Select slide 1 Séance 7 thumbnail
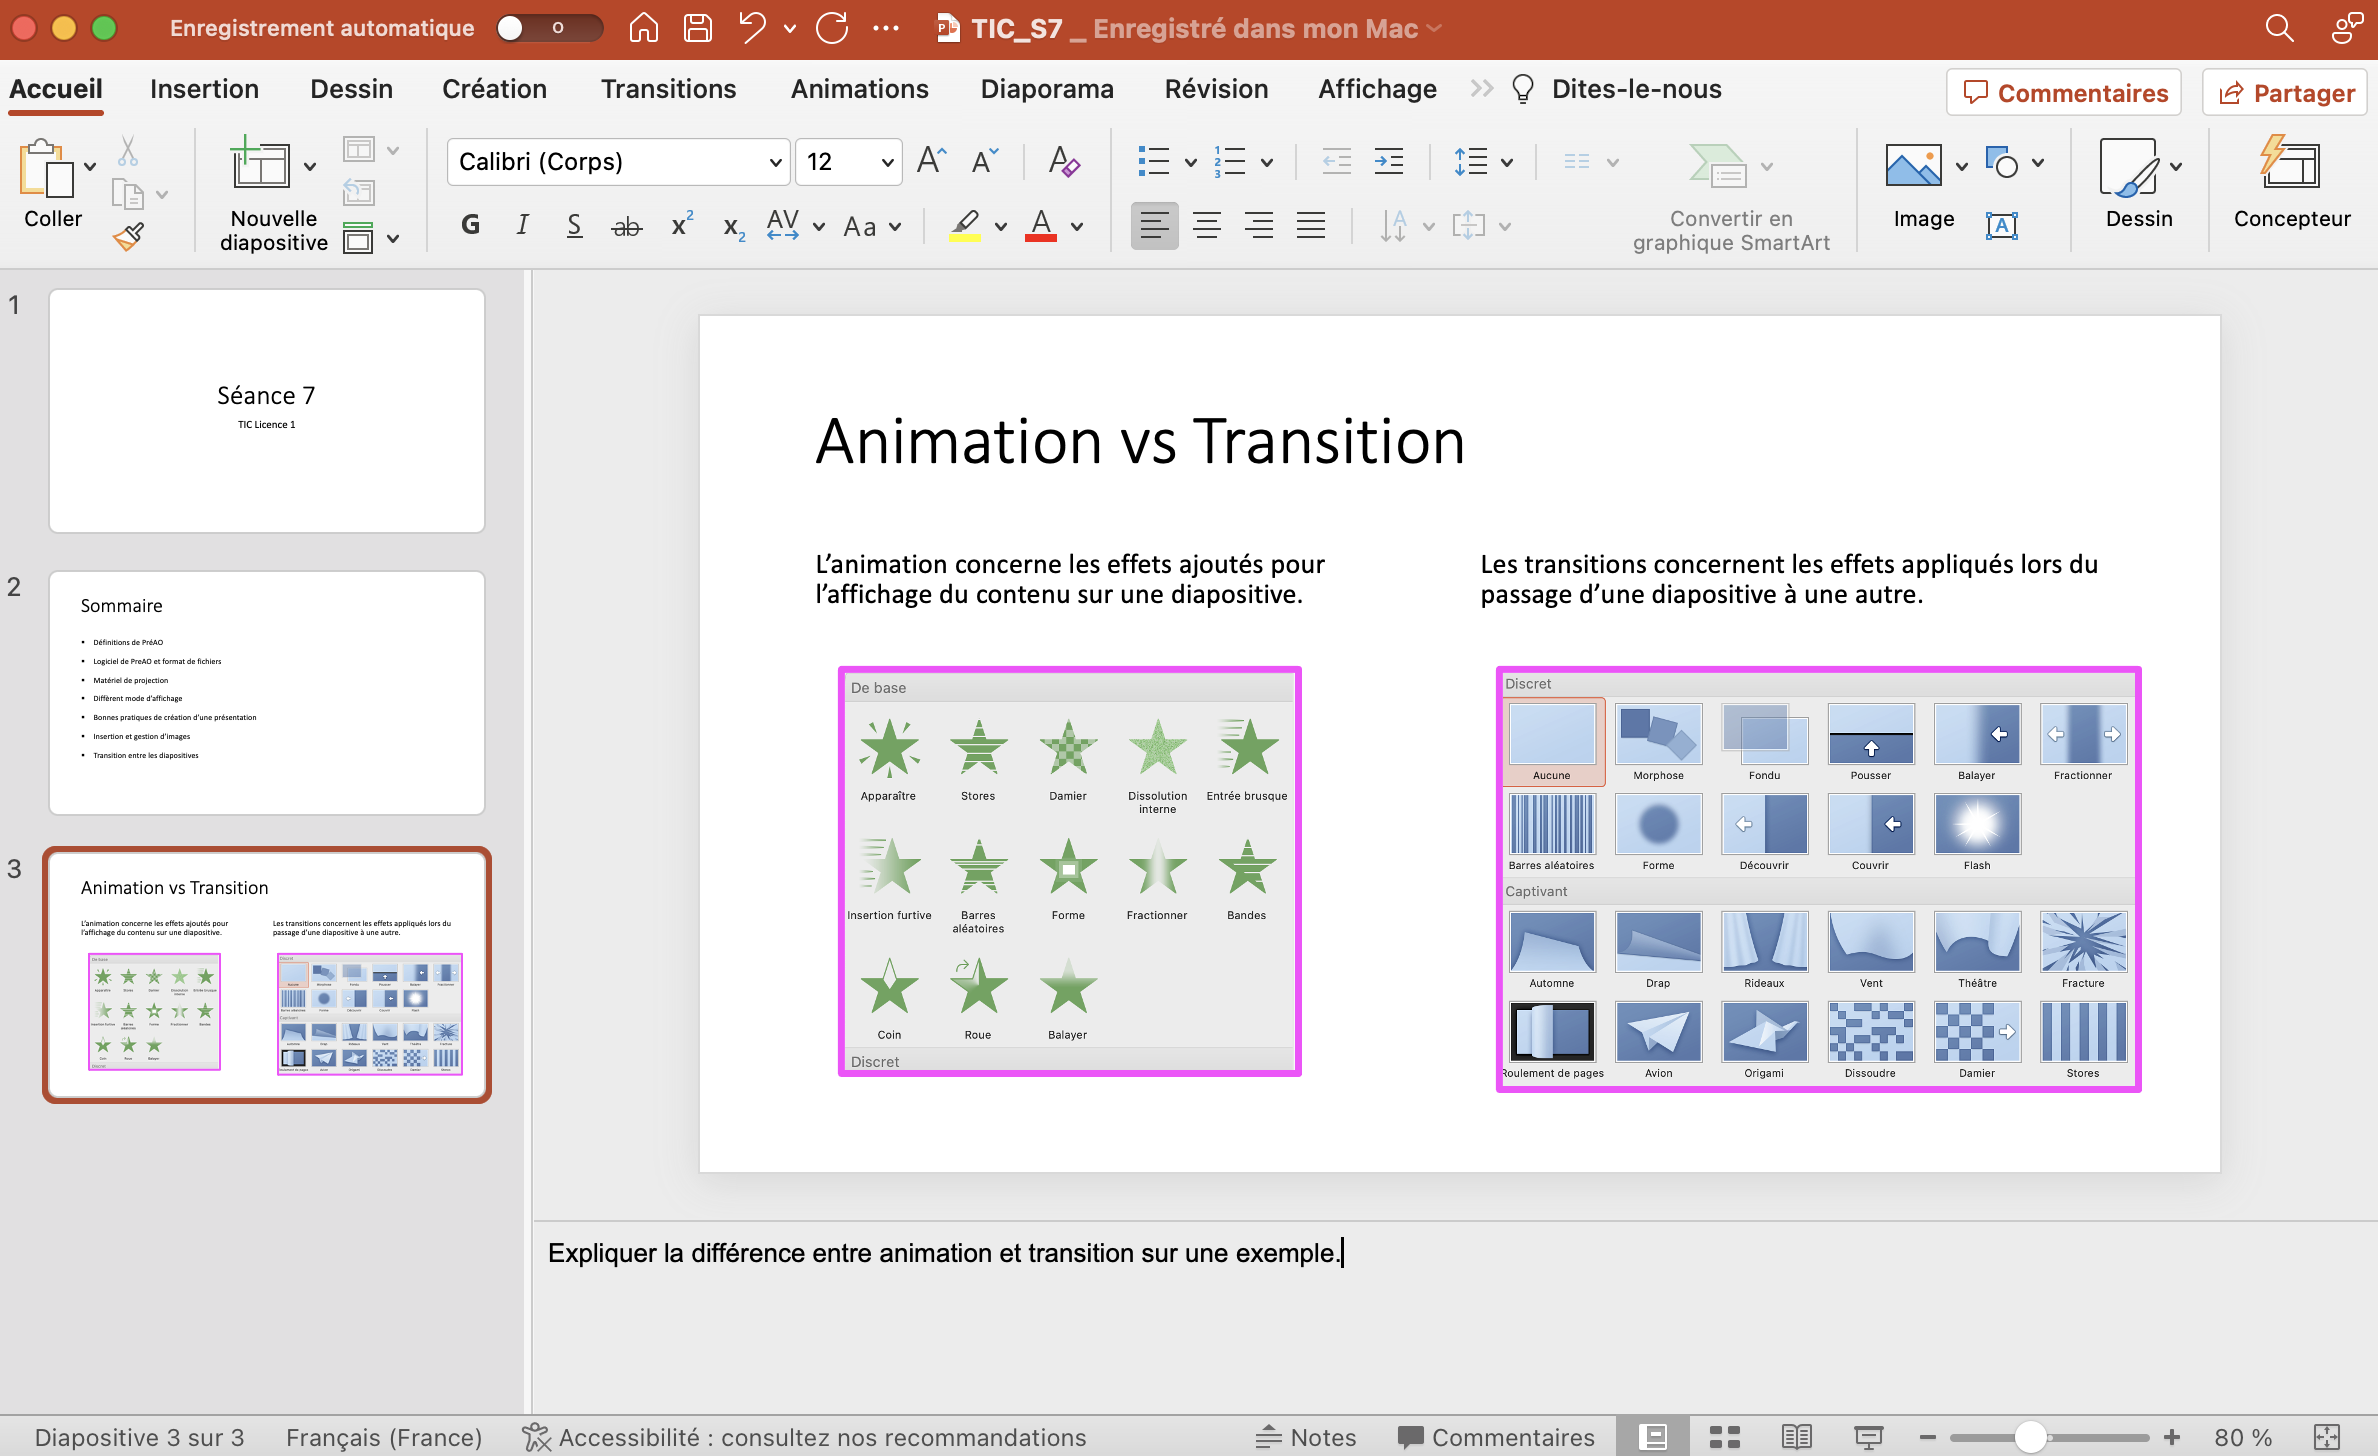Viewport: 2378px width, 1456px height. (267, 411)
